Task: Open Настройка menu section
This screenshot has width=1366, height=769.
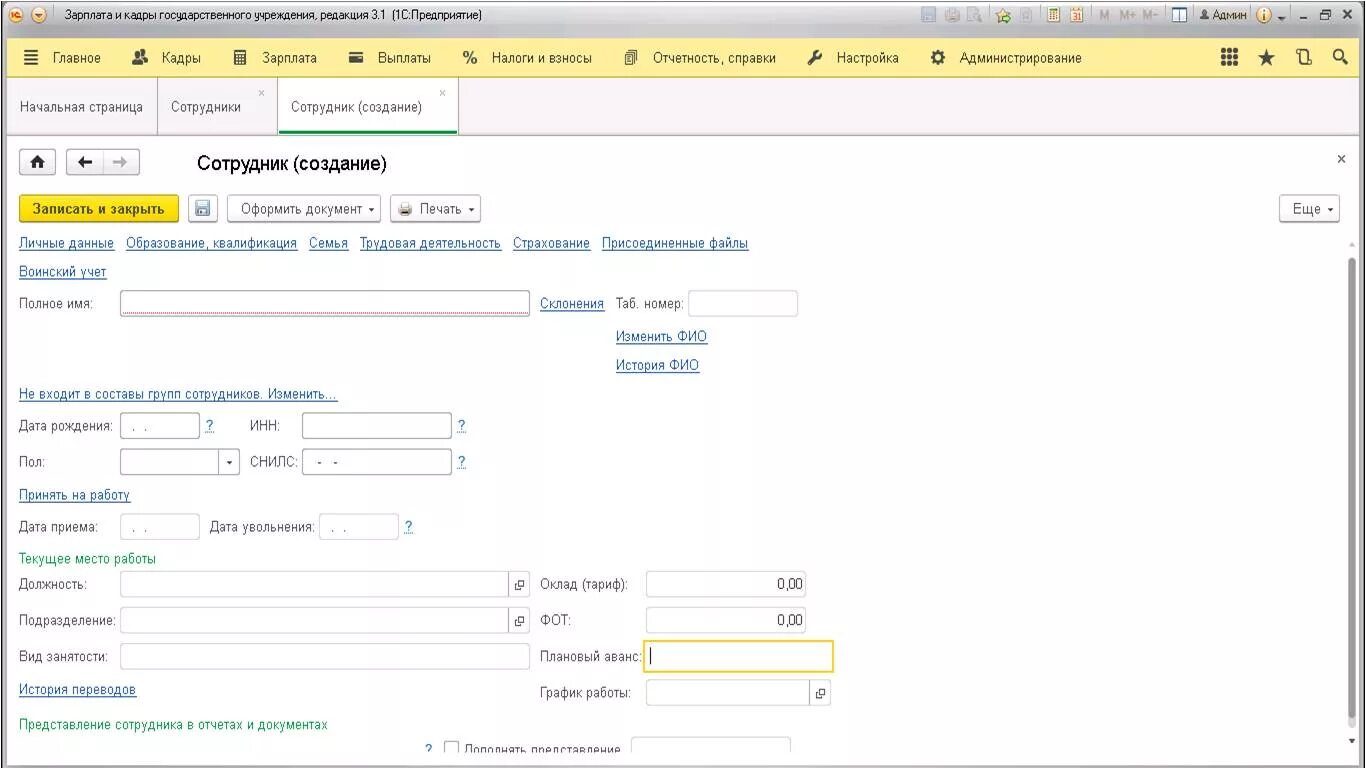Action: (x=853, y=58)
